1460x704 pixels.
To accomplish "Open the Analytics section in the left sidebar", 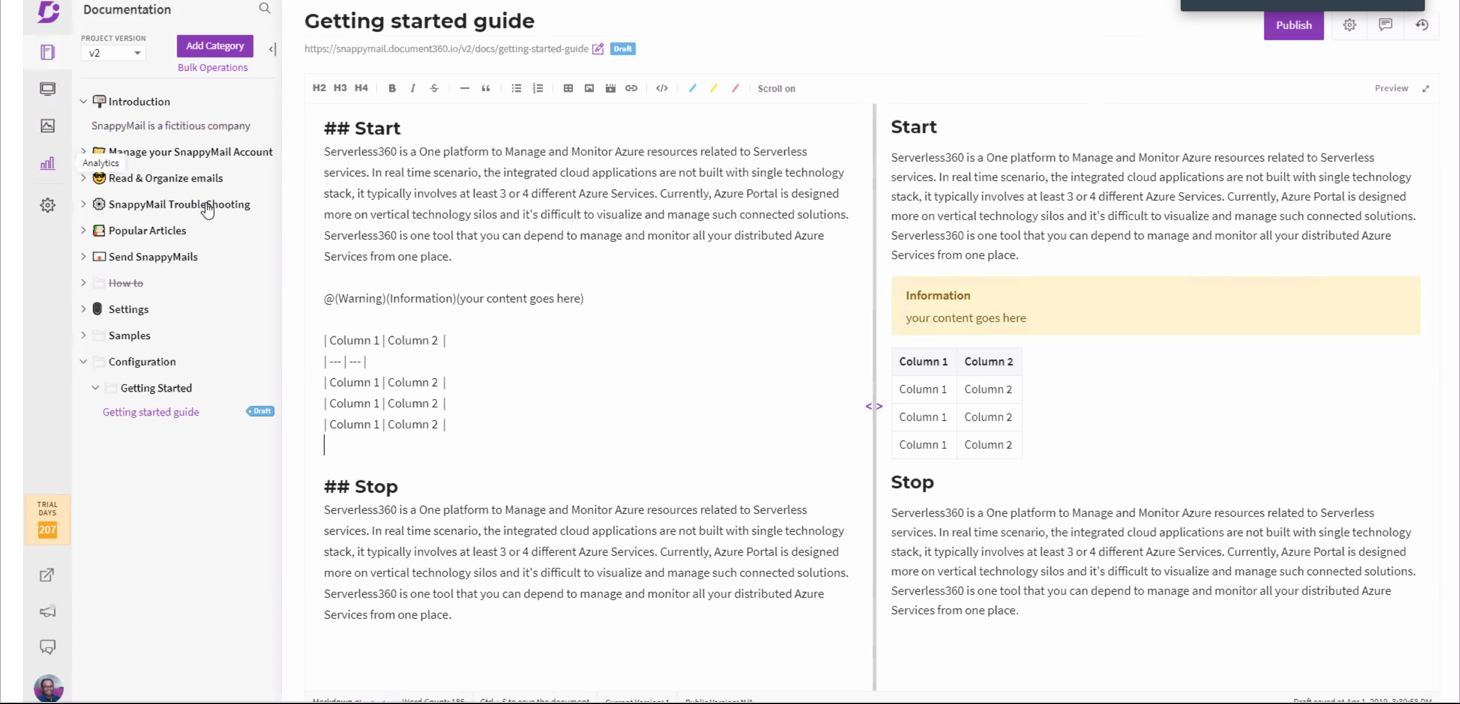I will click(x=47, y=163).
